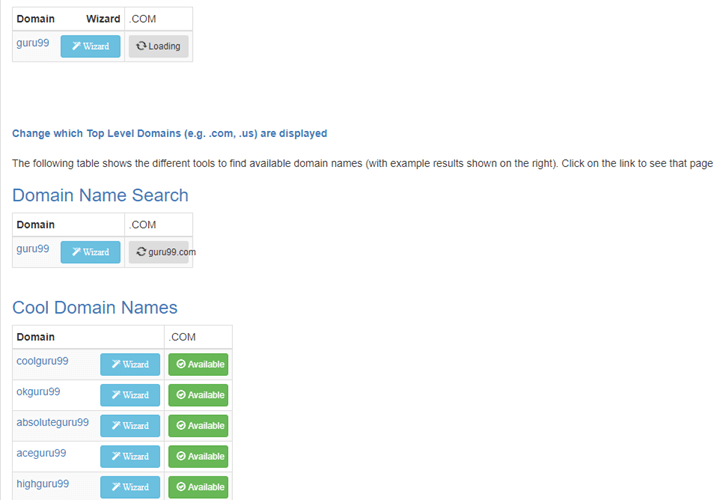Image resolution: width=717 pixels, height=500 pixels.
Task: Click the checkmark Available icon for coolguru99
Action: coord(181,365)
